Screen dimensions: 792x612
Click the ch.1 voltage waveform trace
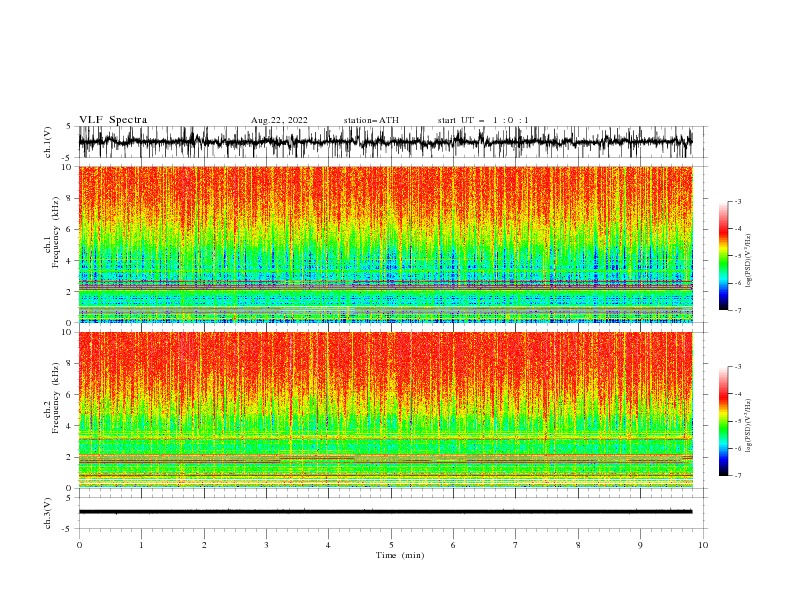(385, 142)
